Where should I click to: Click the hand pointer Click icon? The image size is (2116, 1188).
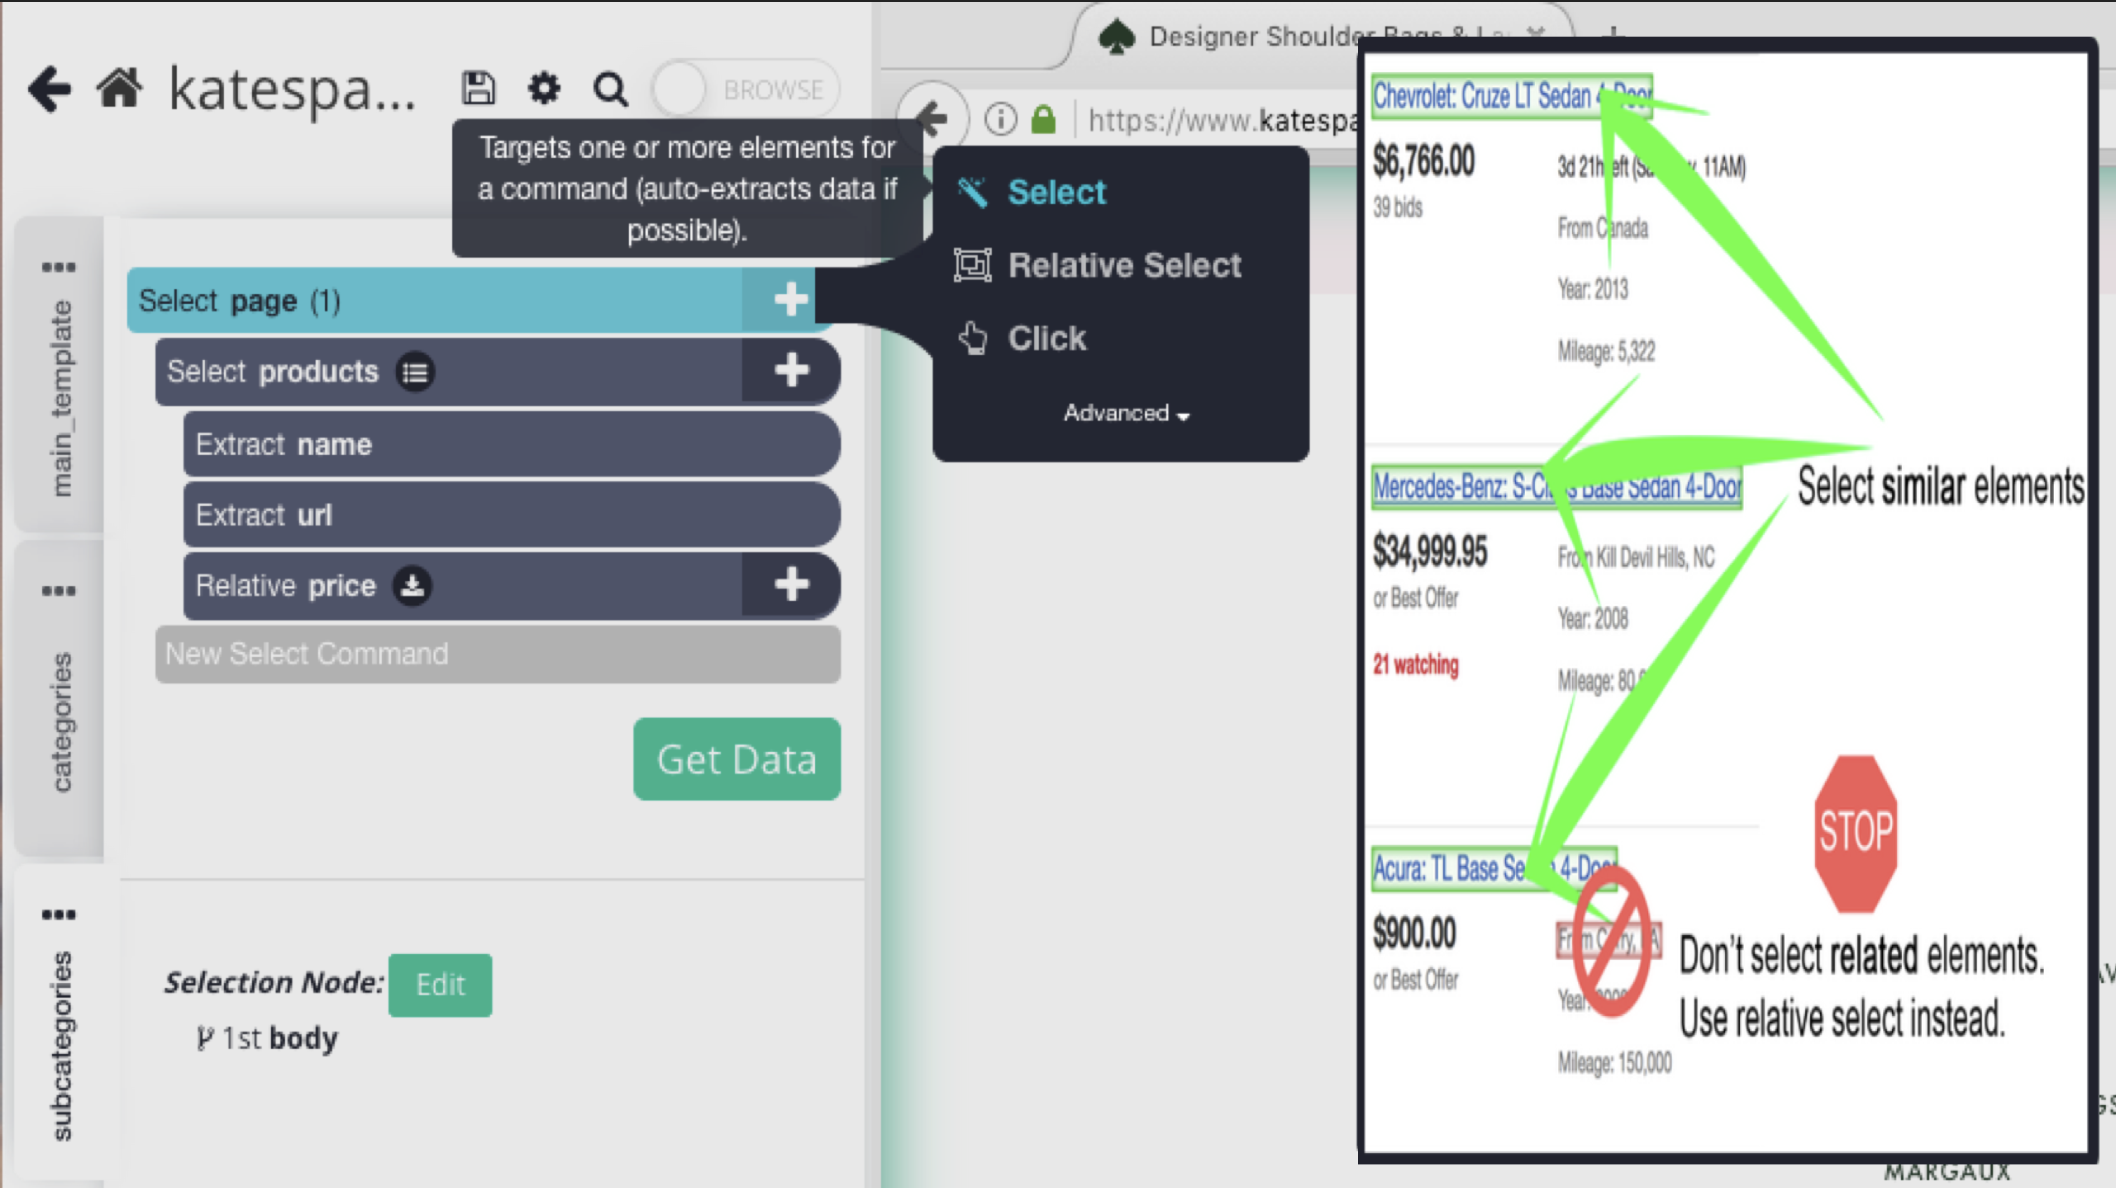tap(972, 338)
